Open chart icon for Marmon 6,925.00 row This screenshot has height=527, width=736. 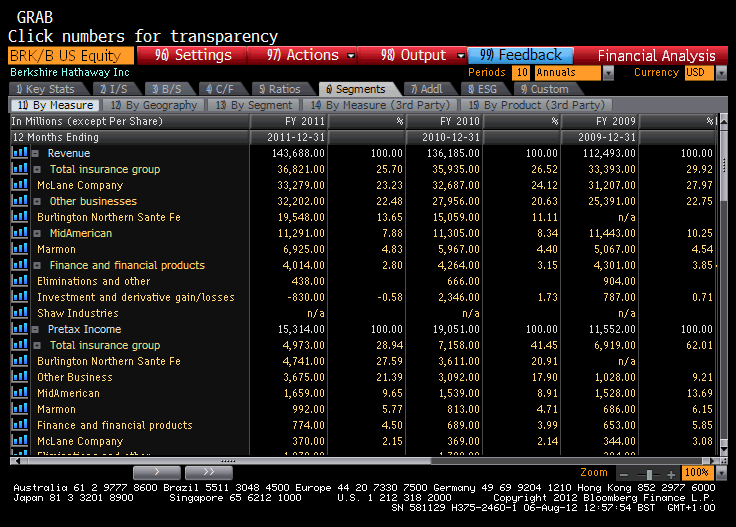point(20,248)
